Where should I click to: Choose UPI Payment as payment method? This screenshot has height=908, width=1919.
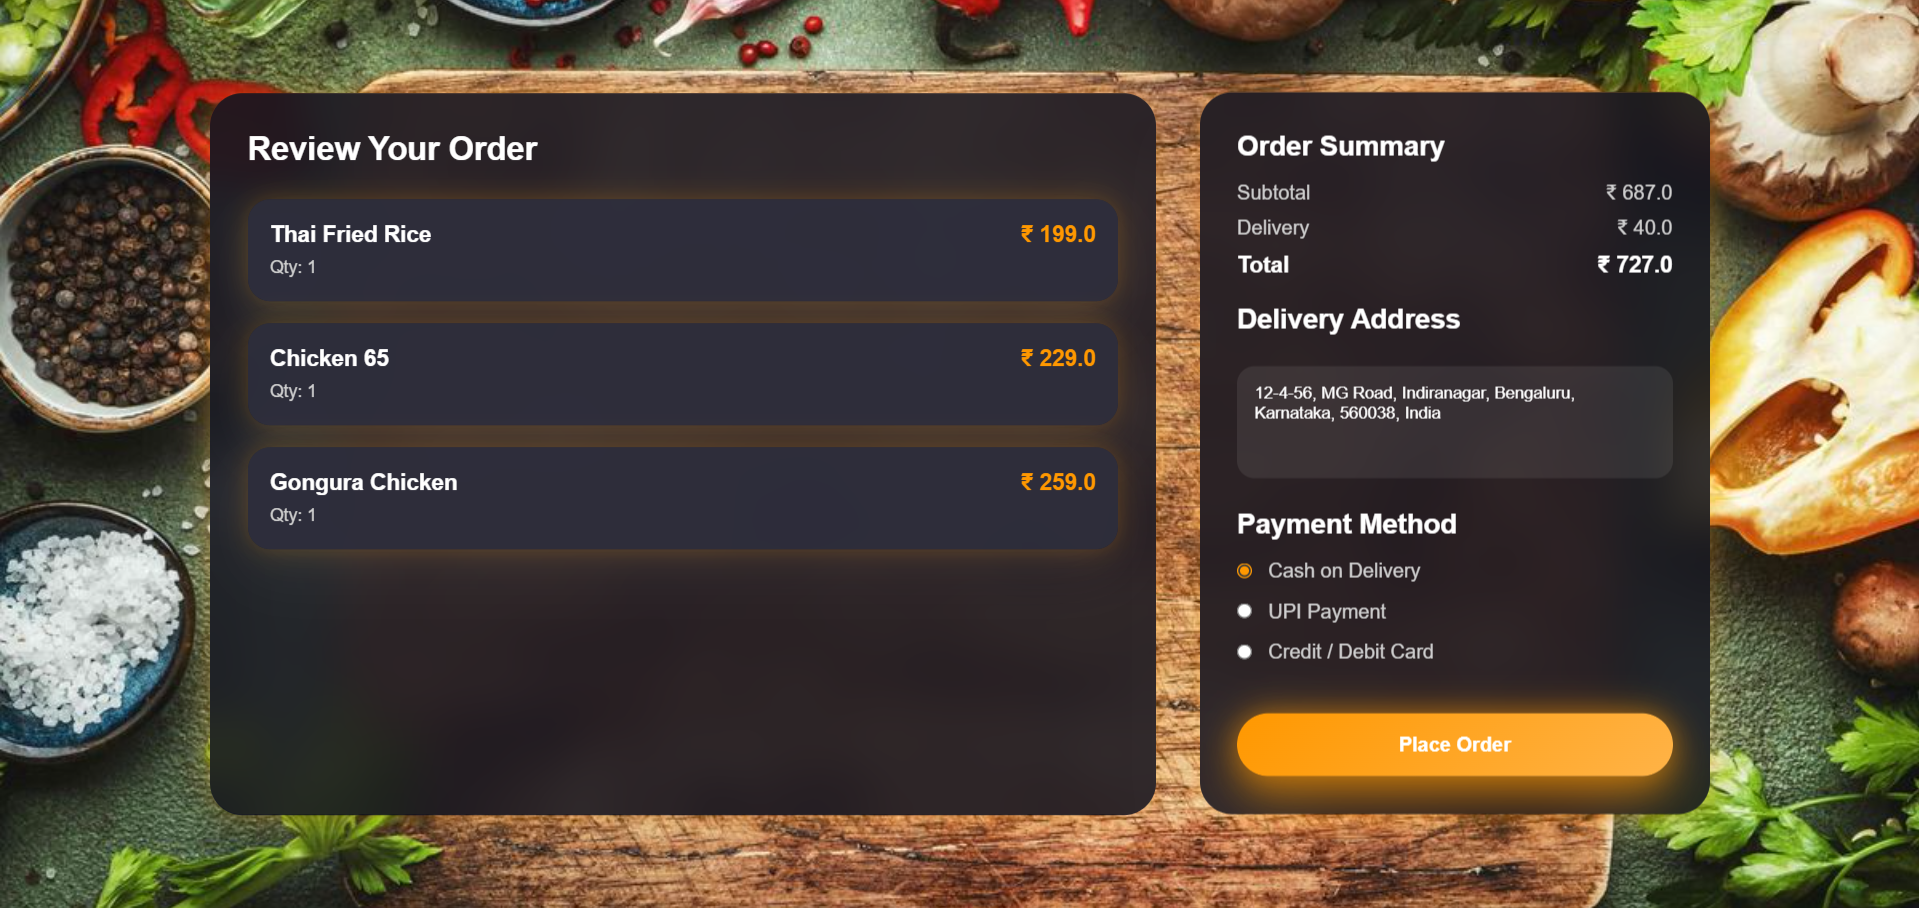point(1244,611)
